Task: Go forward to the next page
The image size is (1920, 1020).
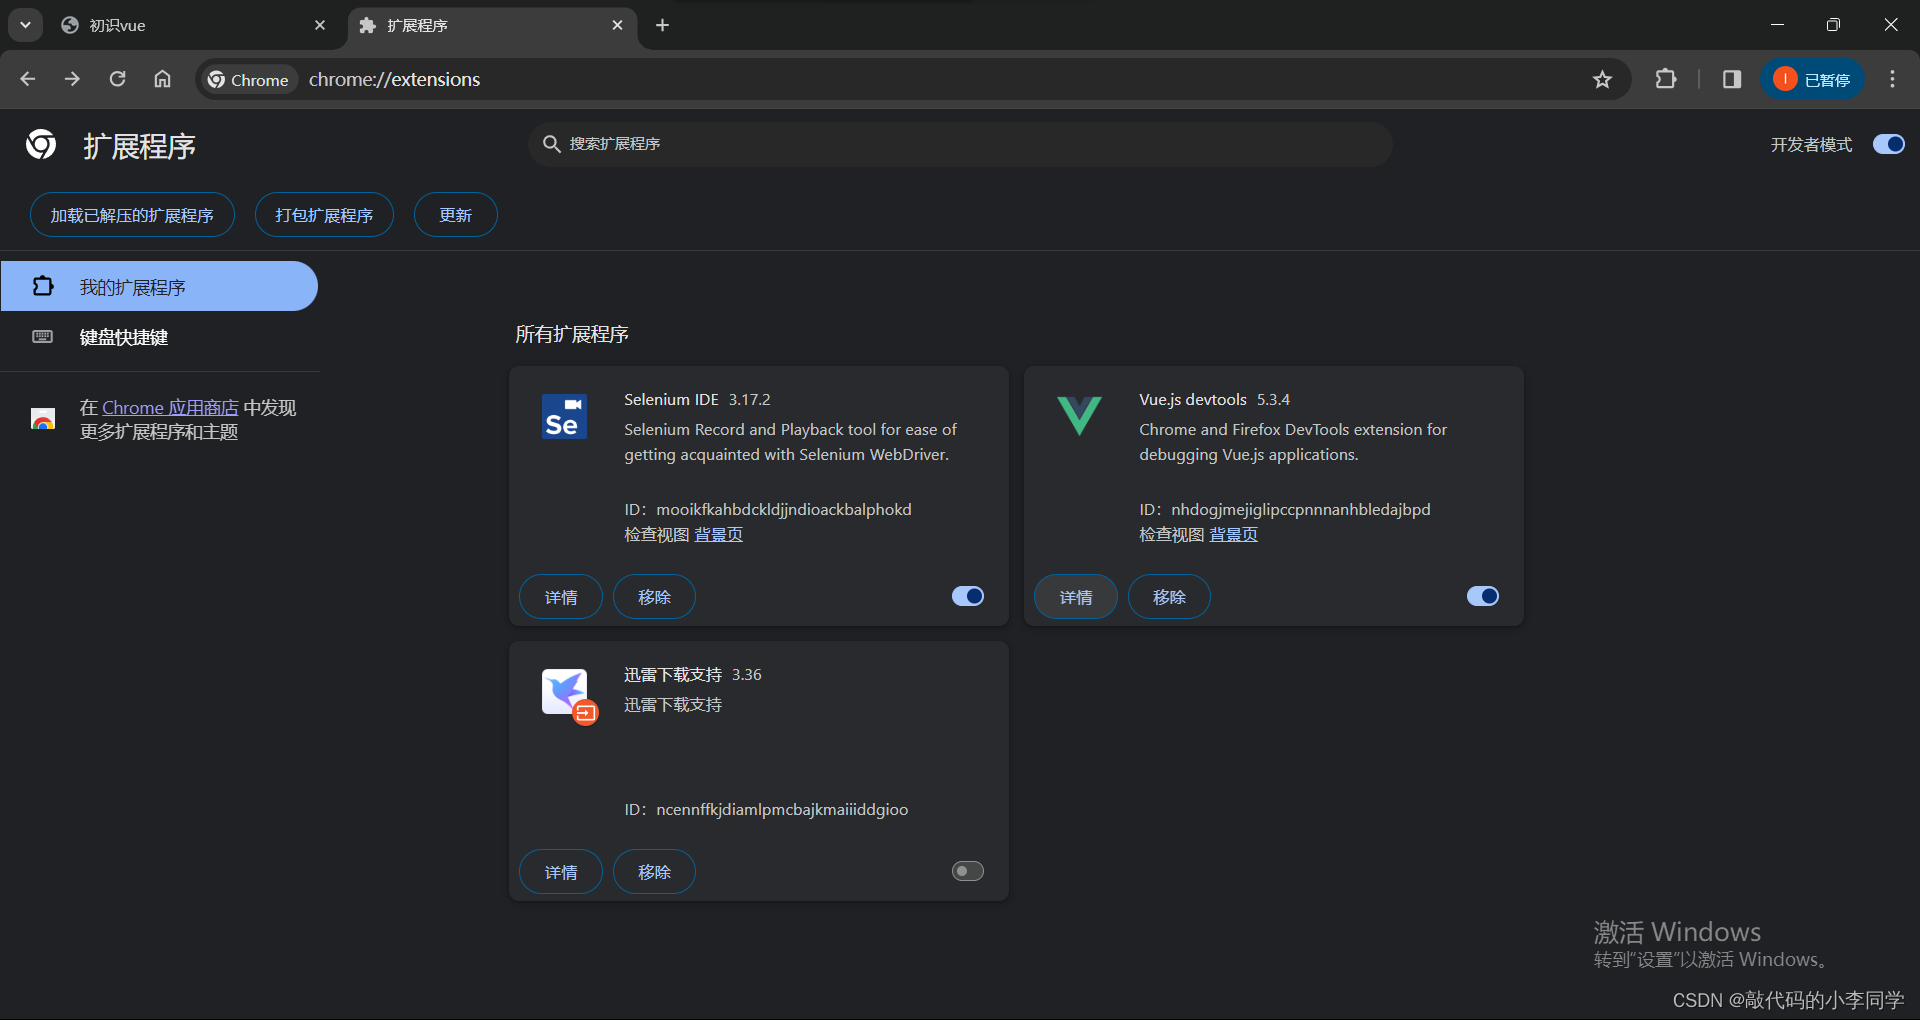Action: pyautogui.click(x=72, y=79)
